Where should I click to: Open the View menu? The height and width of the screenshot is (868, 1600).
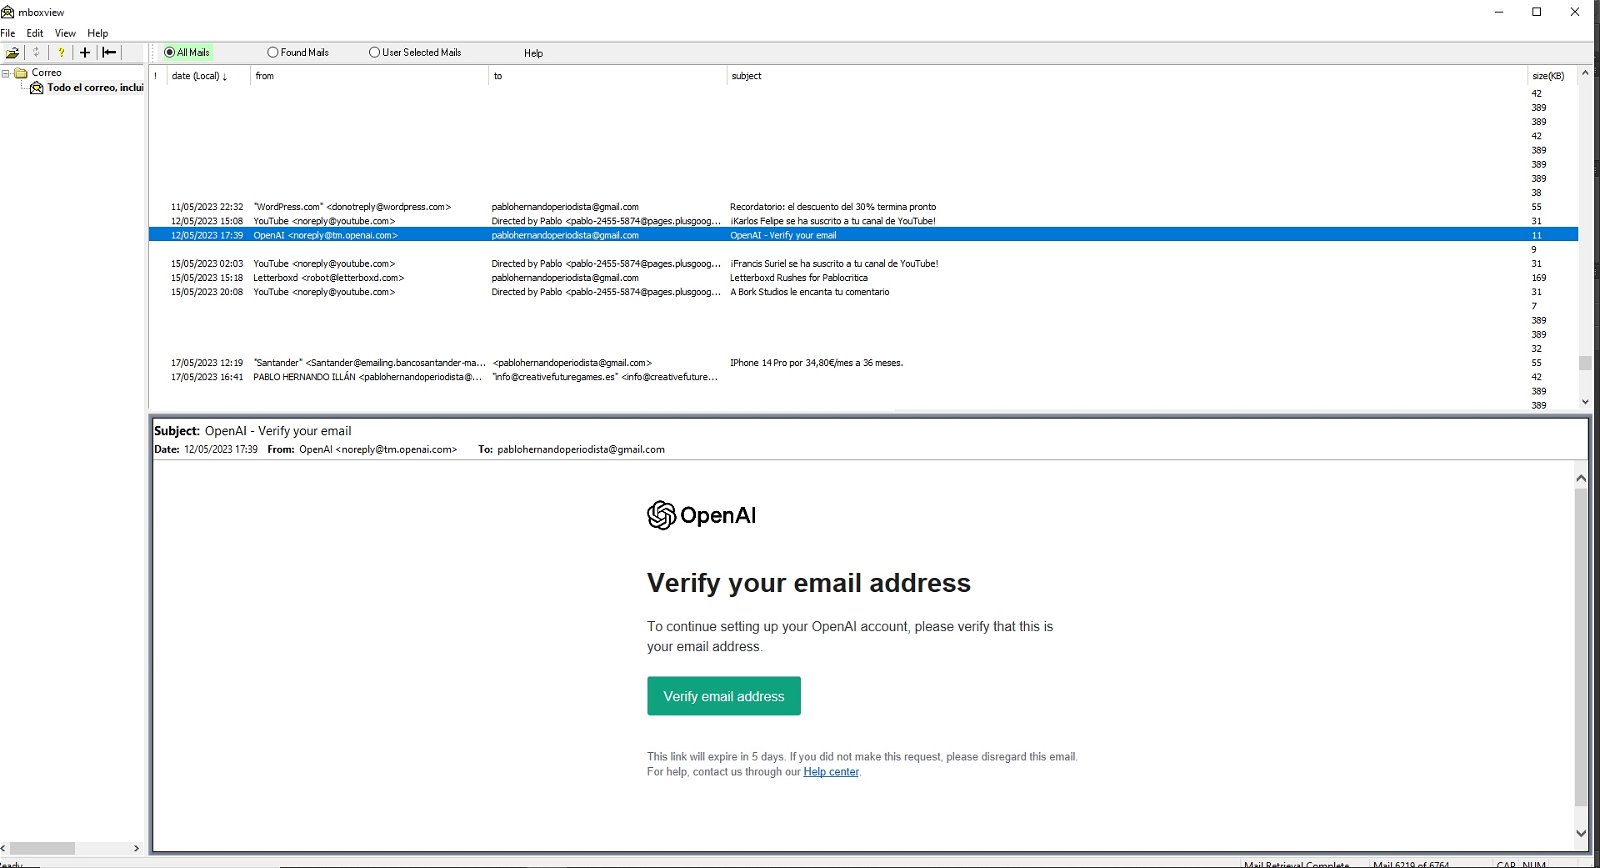65,33
